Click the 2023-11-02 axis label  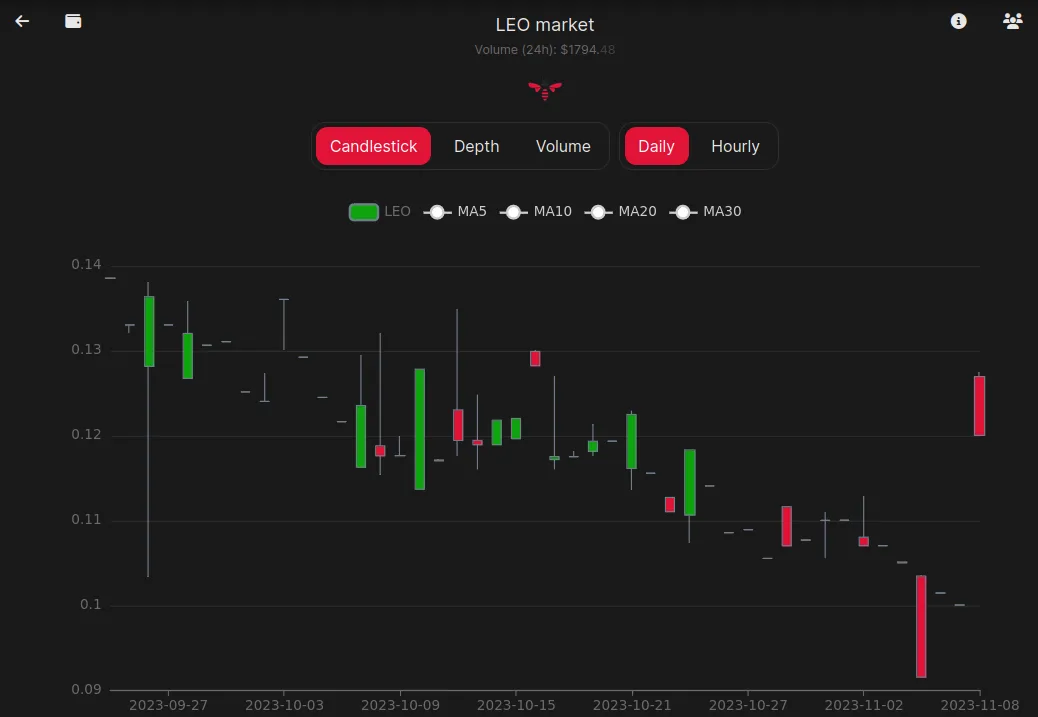pyautogui.click(x=863, y=705)
